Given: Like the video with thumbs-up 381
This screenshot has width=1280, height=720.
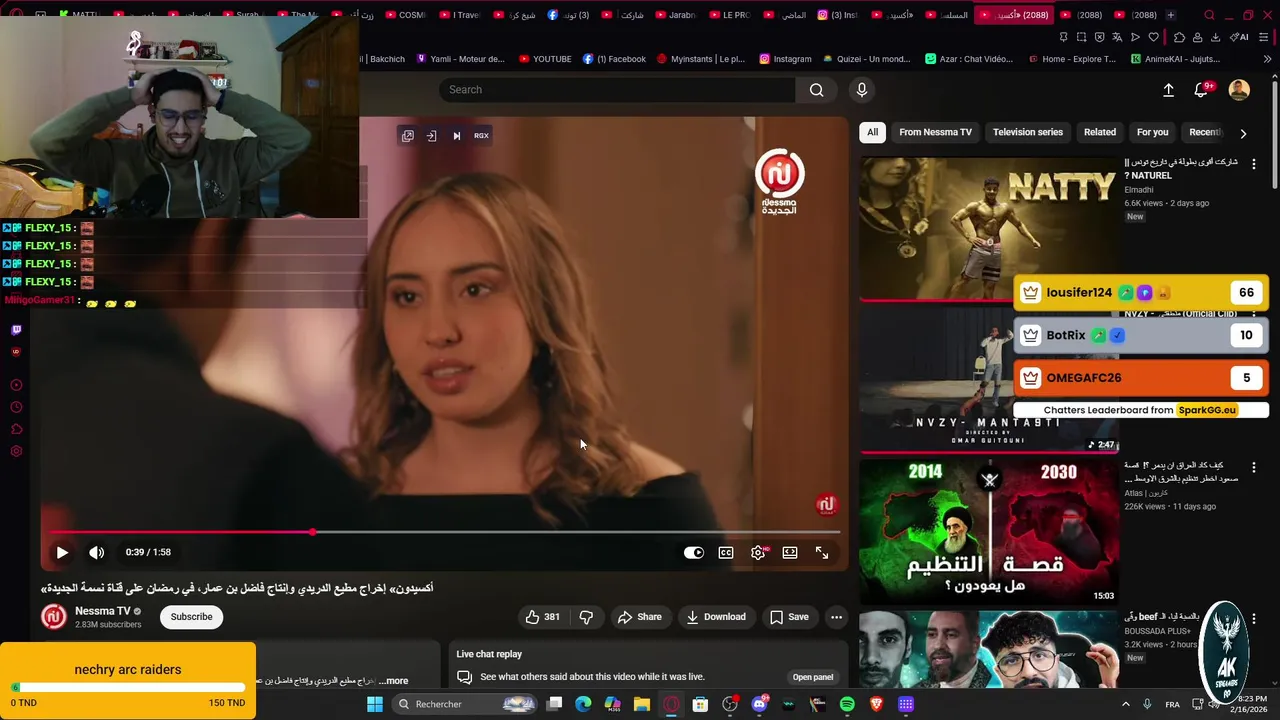Looking at the screenshot, I should (x=543, y=617).
